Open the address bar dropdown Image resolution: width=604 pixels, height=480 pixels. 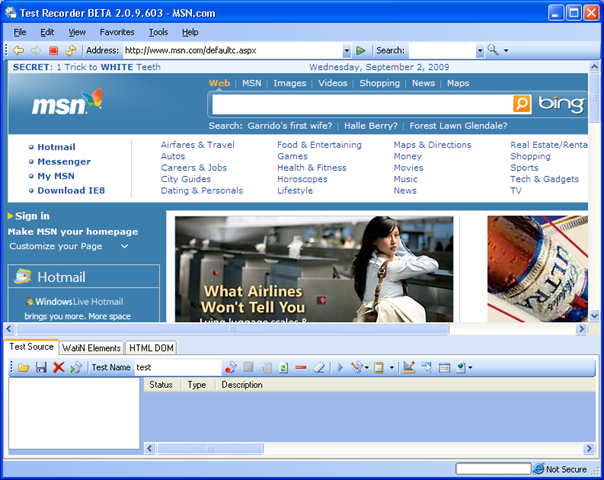click(x=347, y=50)
